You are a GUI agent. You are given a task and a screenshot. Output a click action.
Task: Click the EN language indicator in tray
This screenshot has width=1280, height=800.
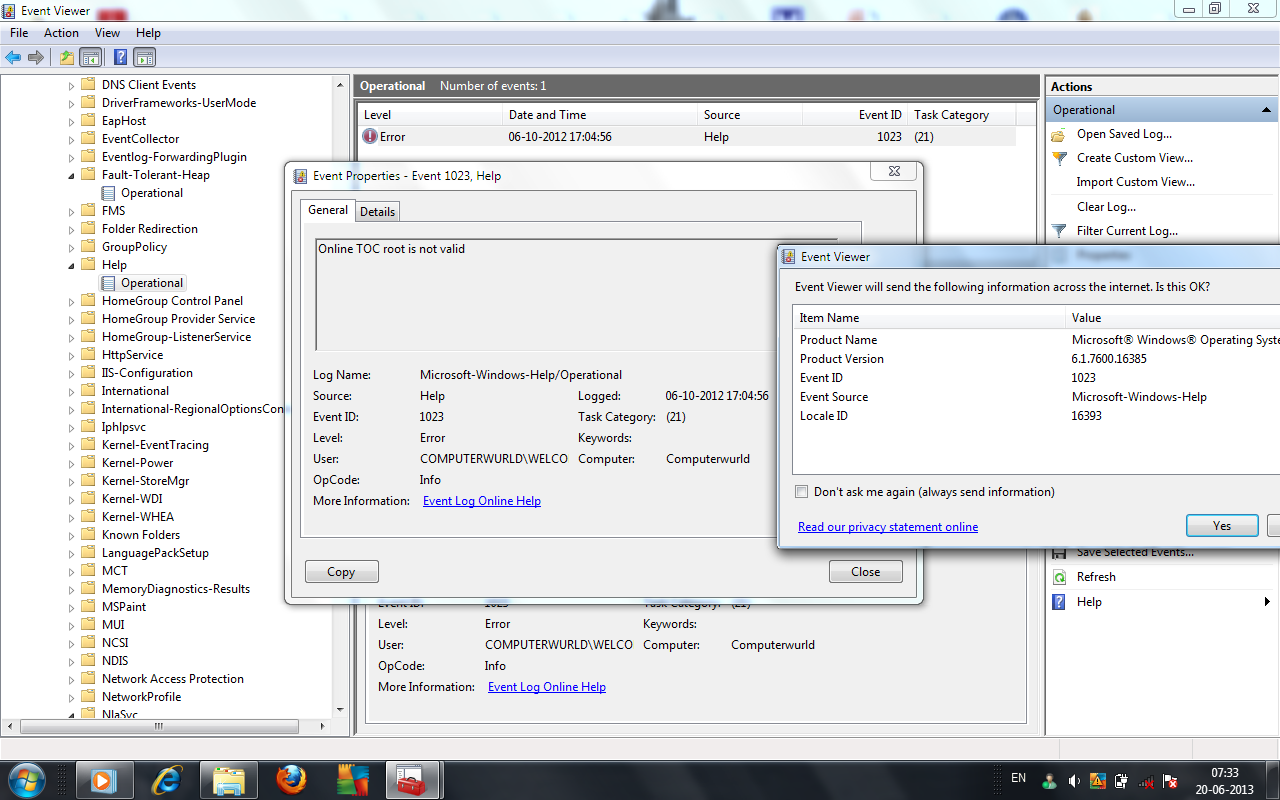[1019, 778]
